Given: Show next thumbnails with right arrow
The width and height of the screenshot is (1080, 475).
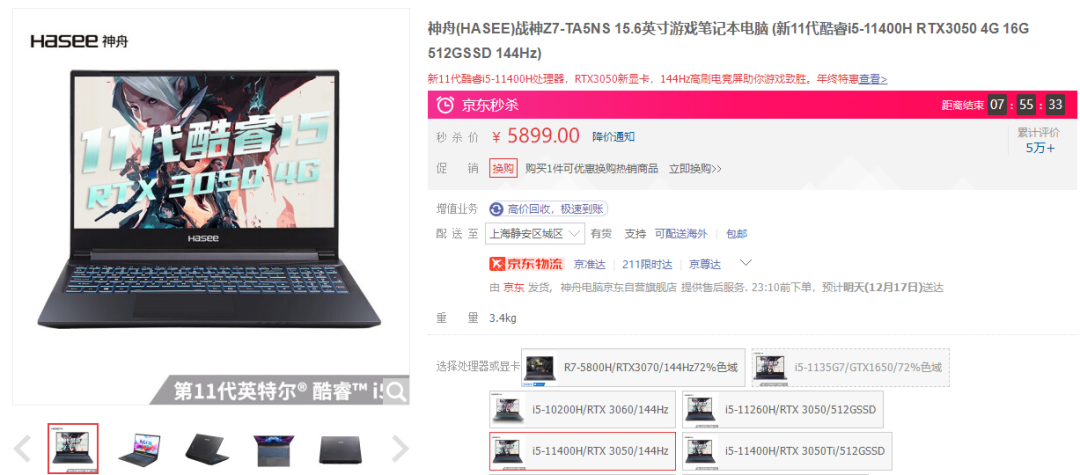Looking at the screenshot, I should pyautogui.click(x=400, y=449).
